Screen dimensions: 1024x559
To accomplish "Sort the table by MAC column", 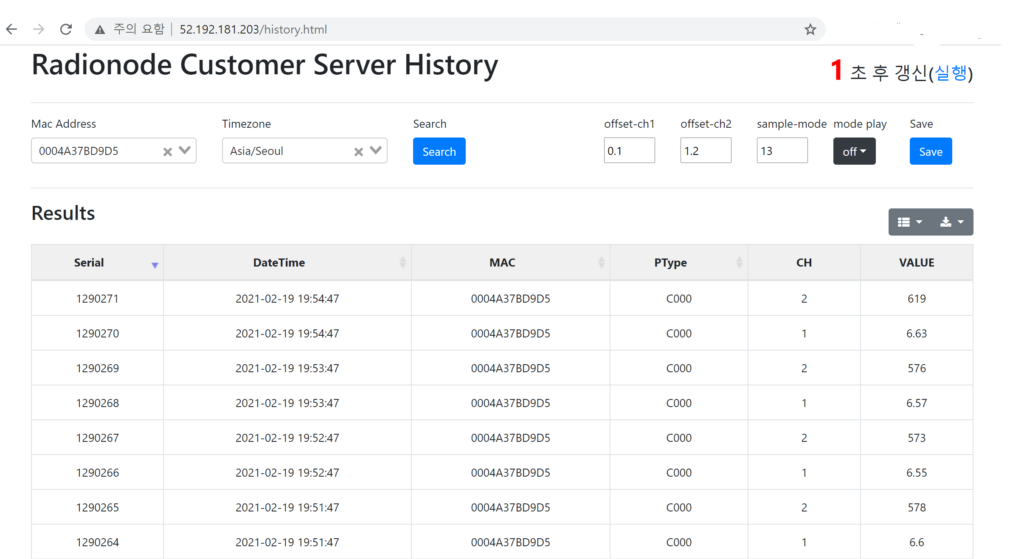I will coord(511,263).
